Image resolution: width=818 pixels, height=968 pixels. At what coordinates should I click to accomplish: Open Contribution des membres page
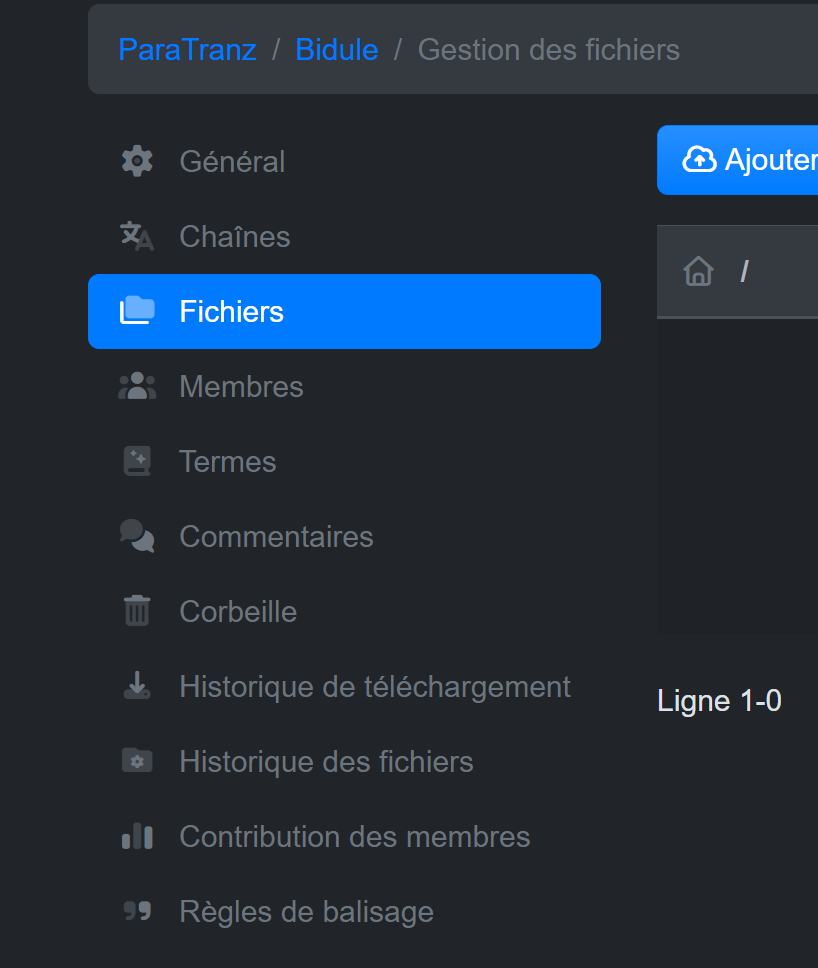(x=344, y=837)
